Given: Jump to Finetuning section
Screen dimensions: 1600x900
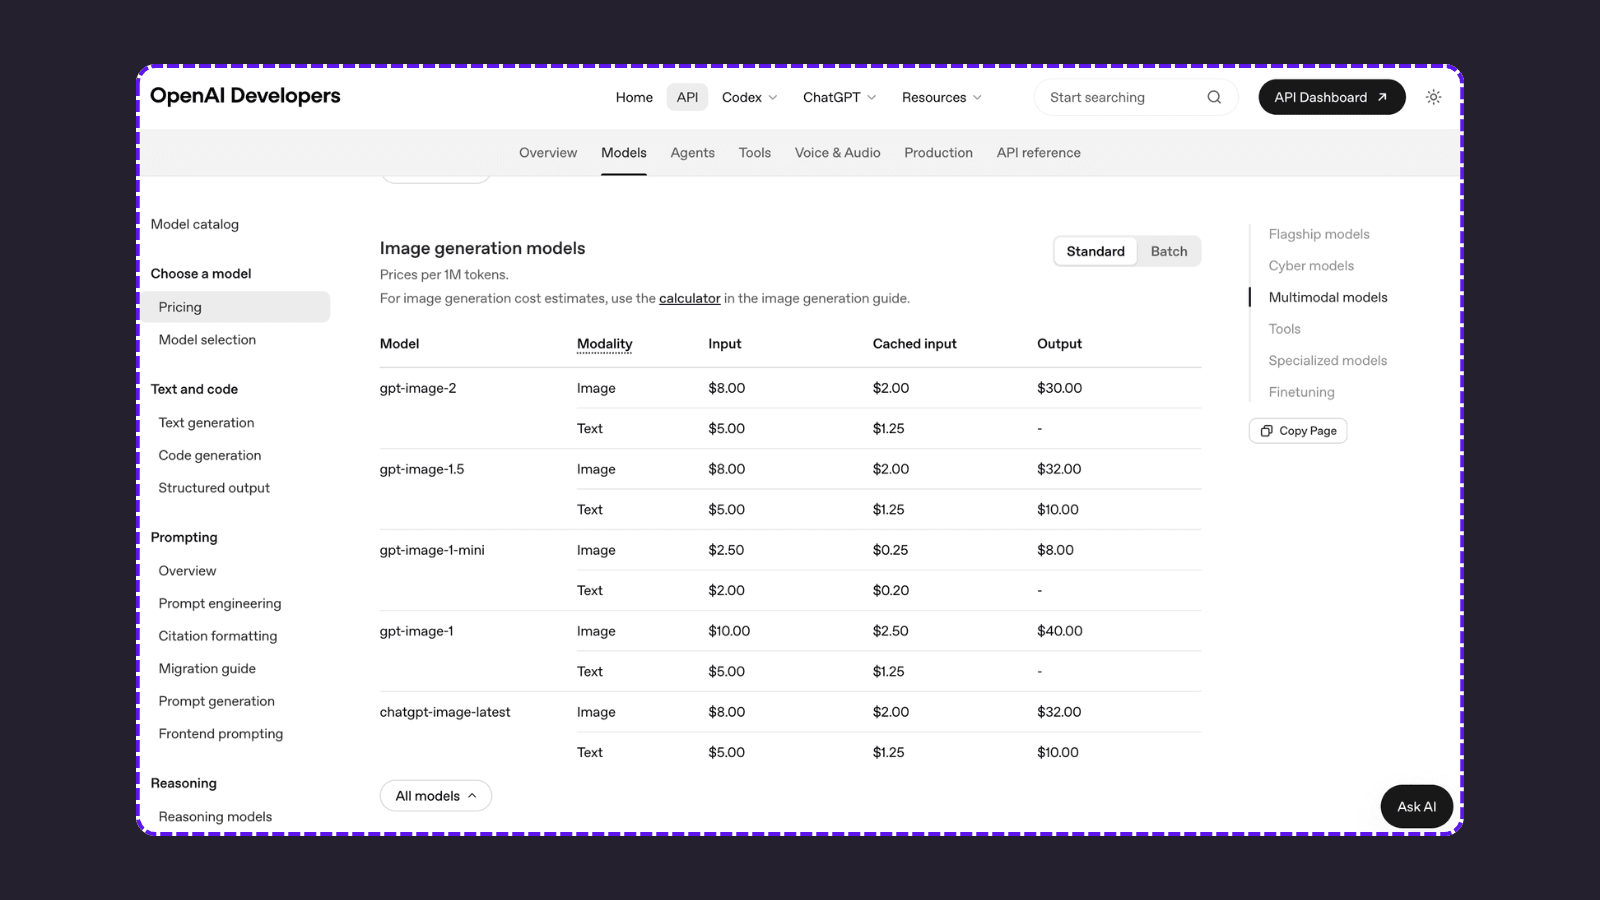Looking at the screenshot, I should coord(1302,392).
